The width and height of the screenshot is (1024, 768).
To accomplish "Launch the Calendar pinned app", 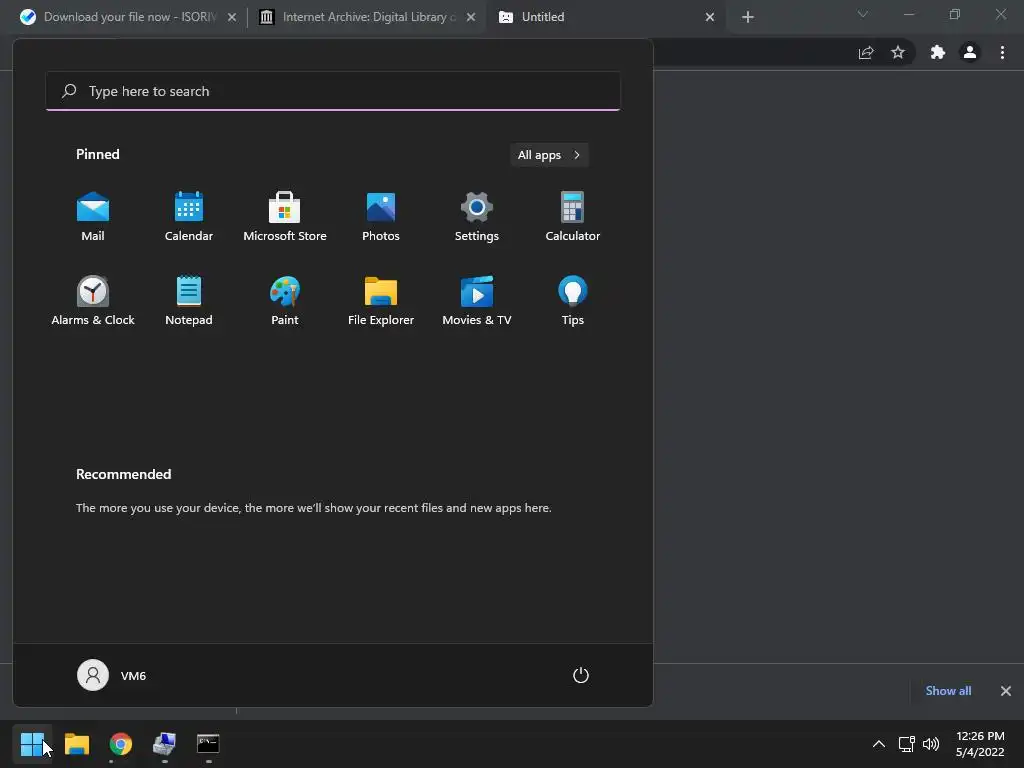I will click(x=189, y=217).
